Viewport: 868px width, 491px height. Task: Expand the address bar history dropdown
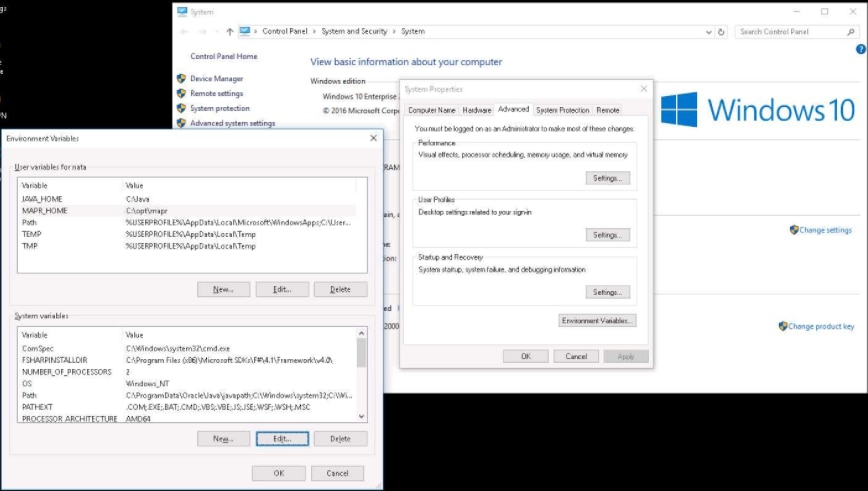(x=708, y=31)
